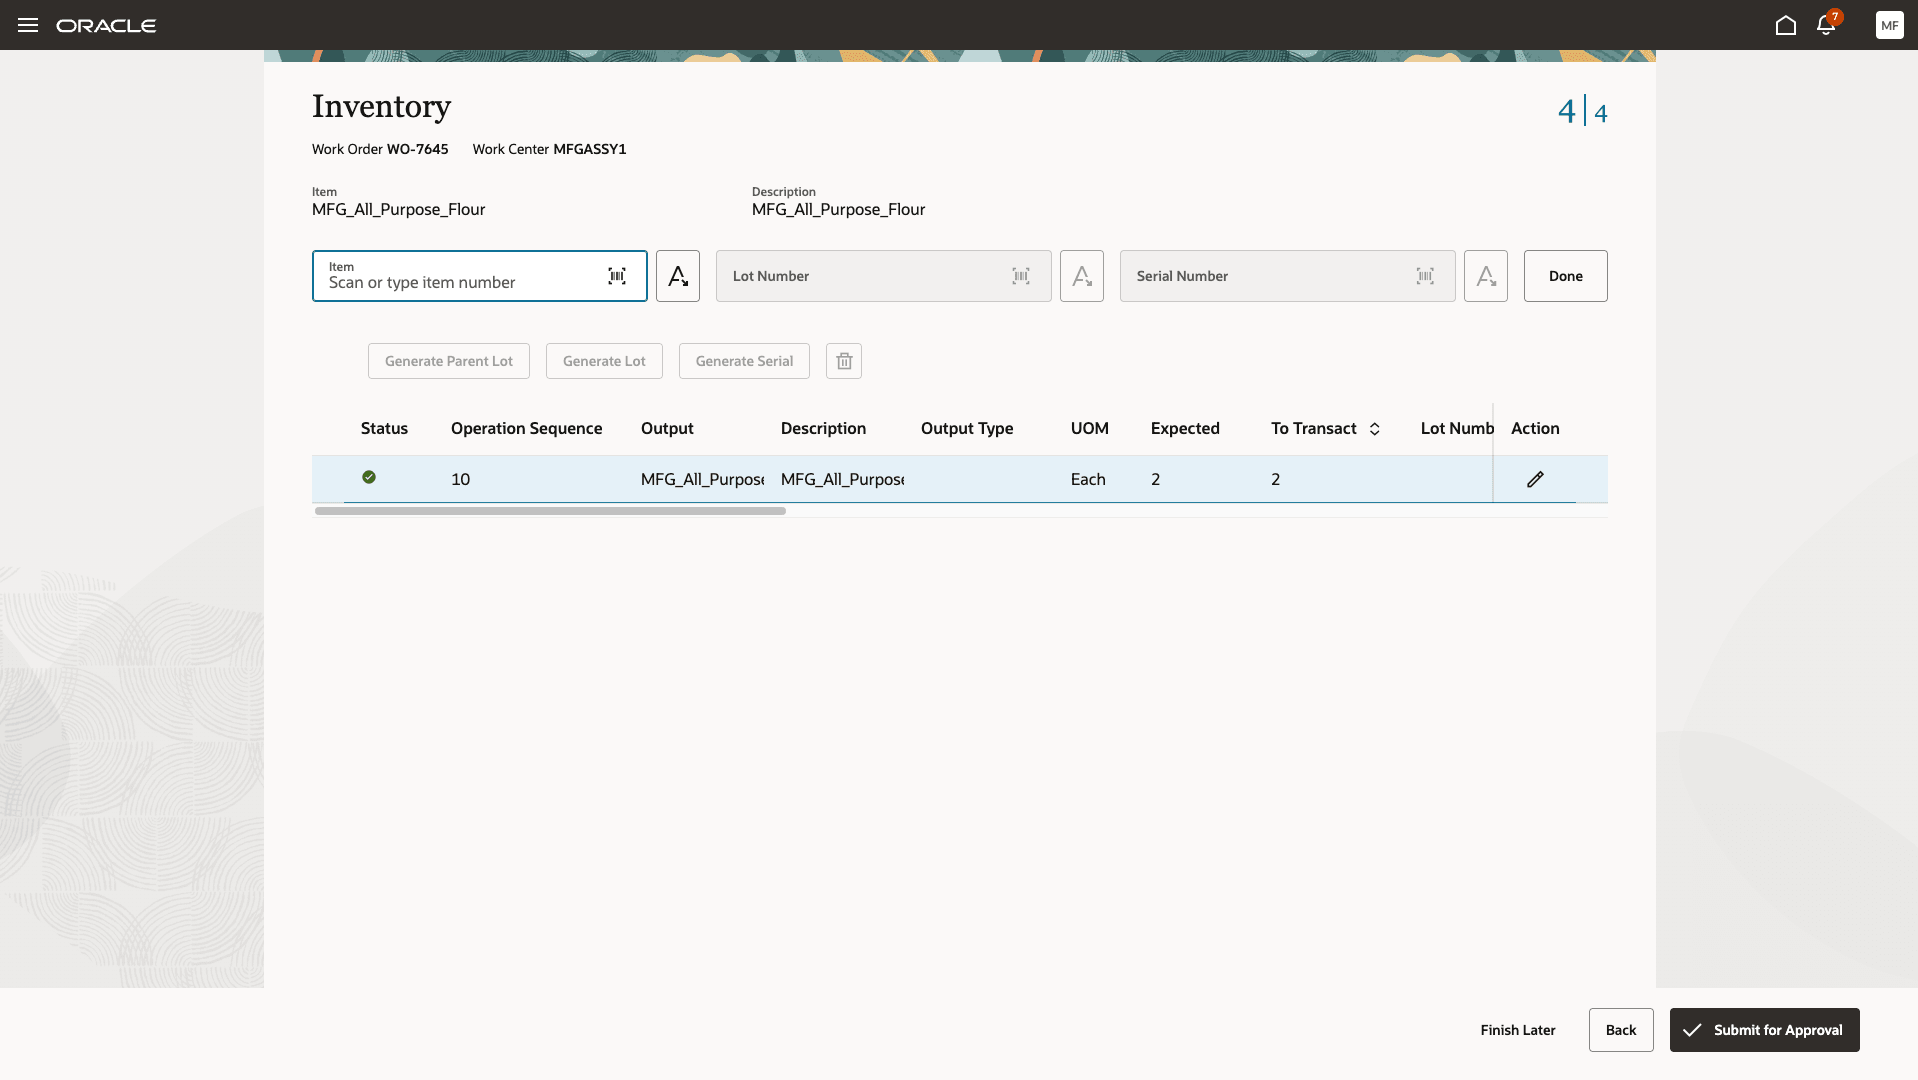Click the Description column header in table

click(x=823, y=429)
